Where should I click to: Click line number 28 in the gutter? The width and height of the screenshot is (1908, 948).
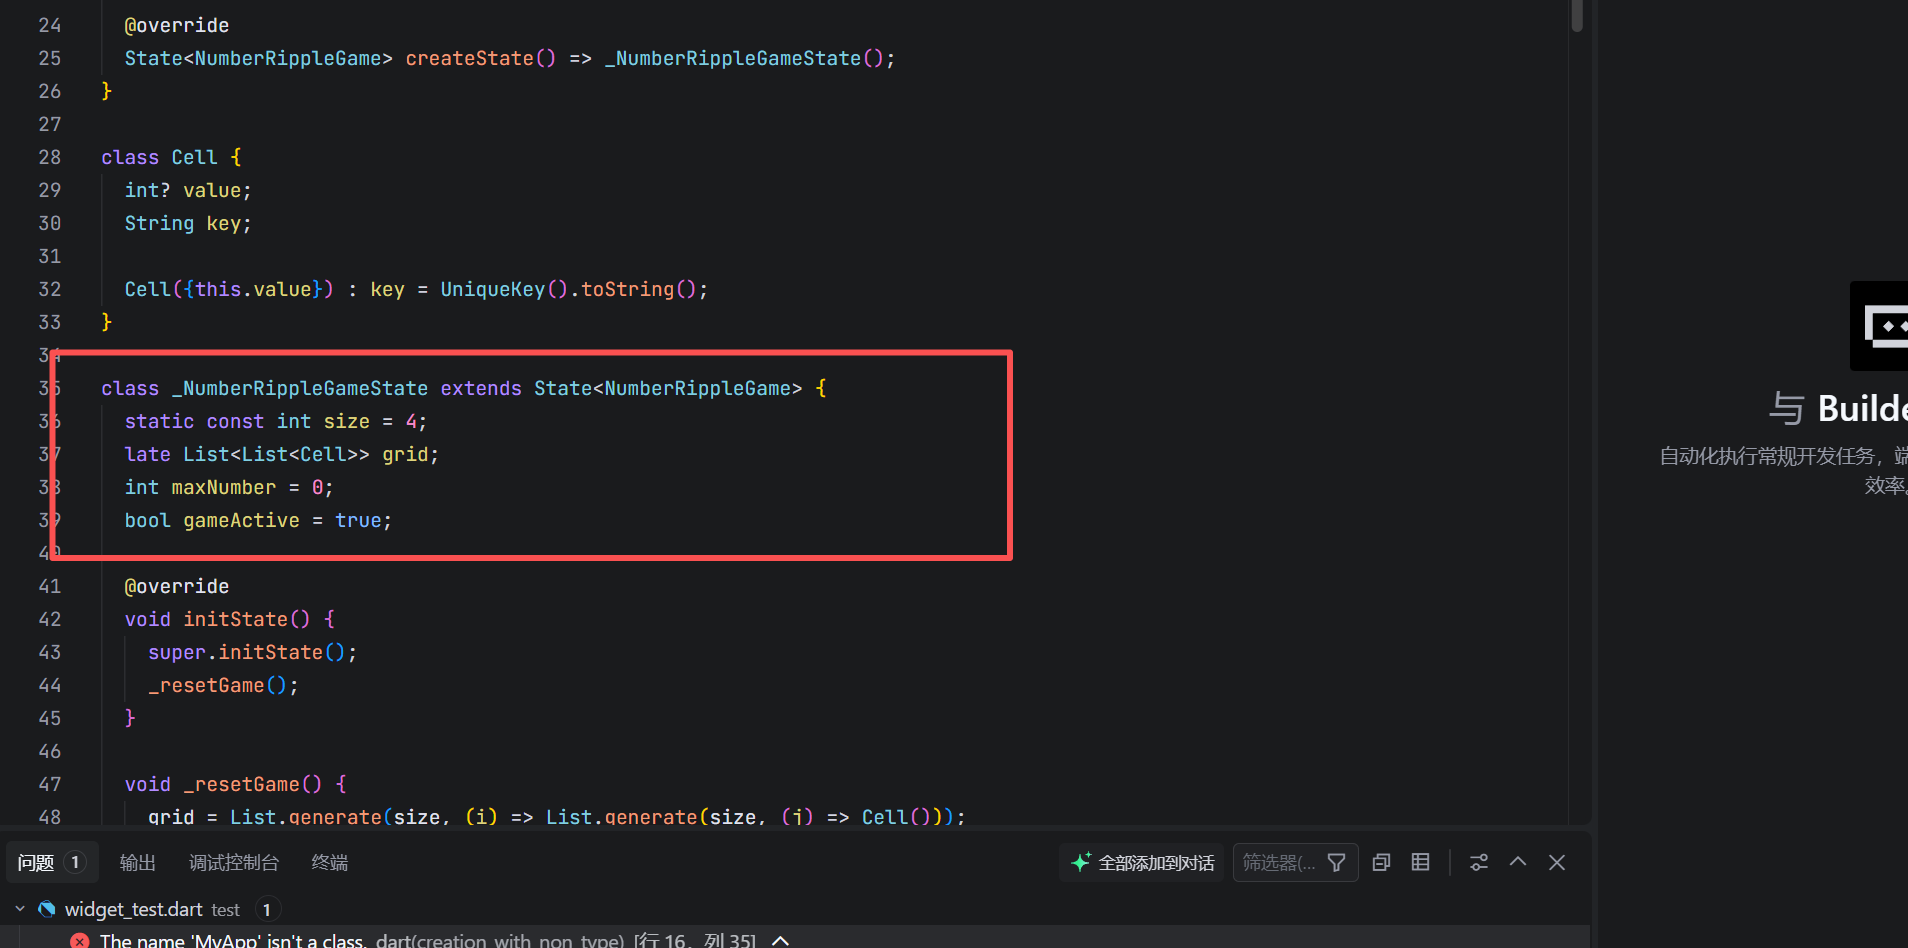50,157
